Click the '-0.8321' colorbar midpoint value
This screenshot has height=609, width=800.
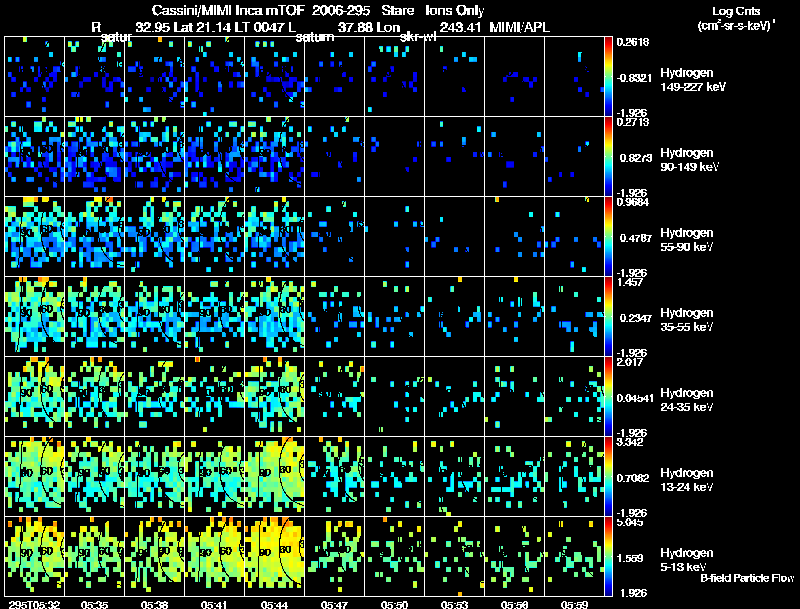tap(634, 78)
